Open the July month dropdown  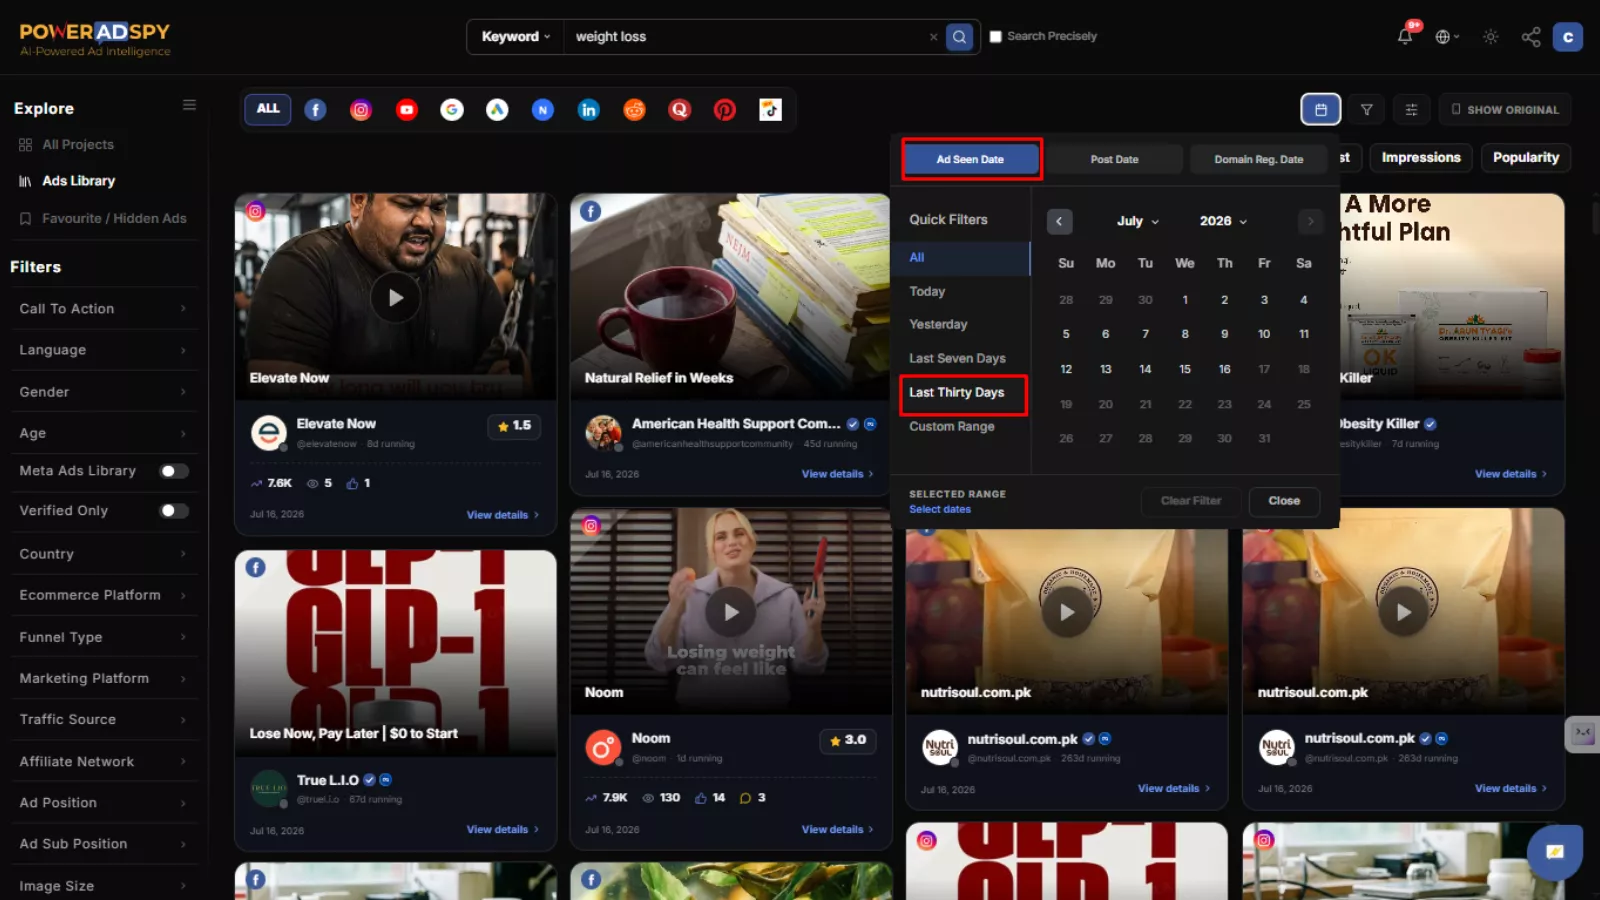[x=1137, y=221]
